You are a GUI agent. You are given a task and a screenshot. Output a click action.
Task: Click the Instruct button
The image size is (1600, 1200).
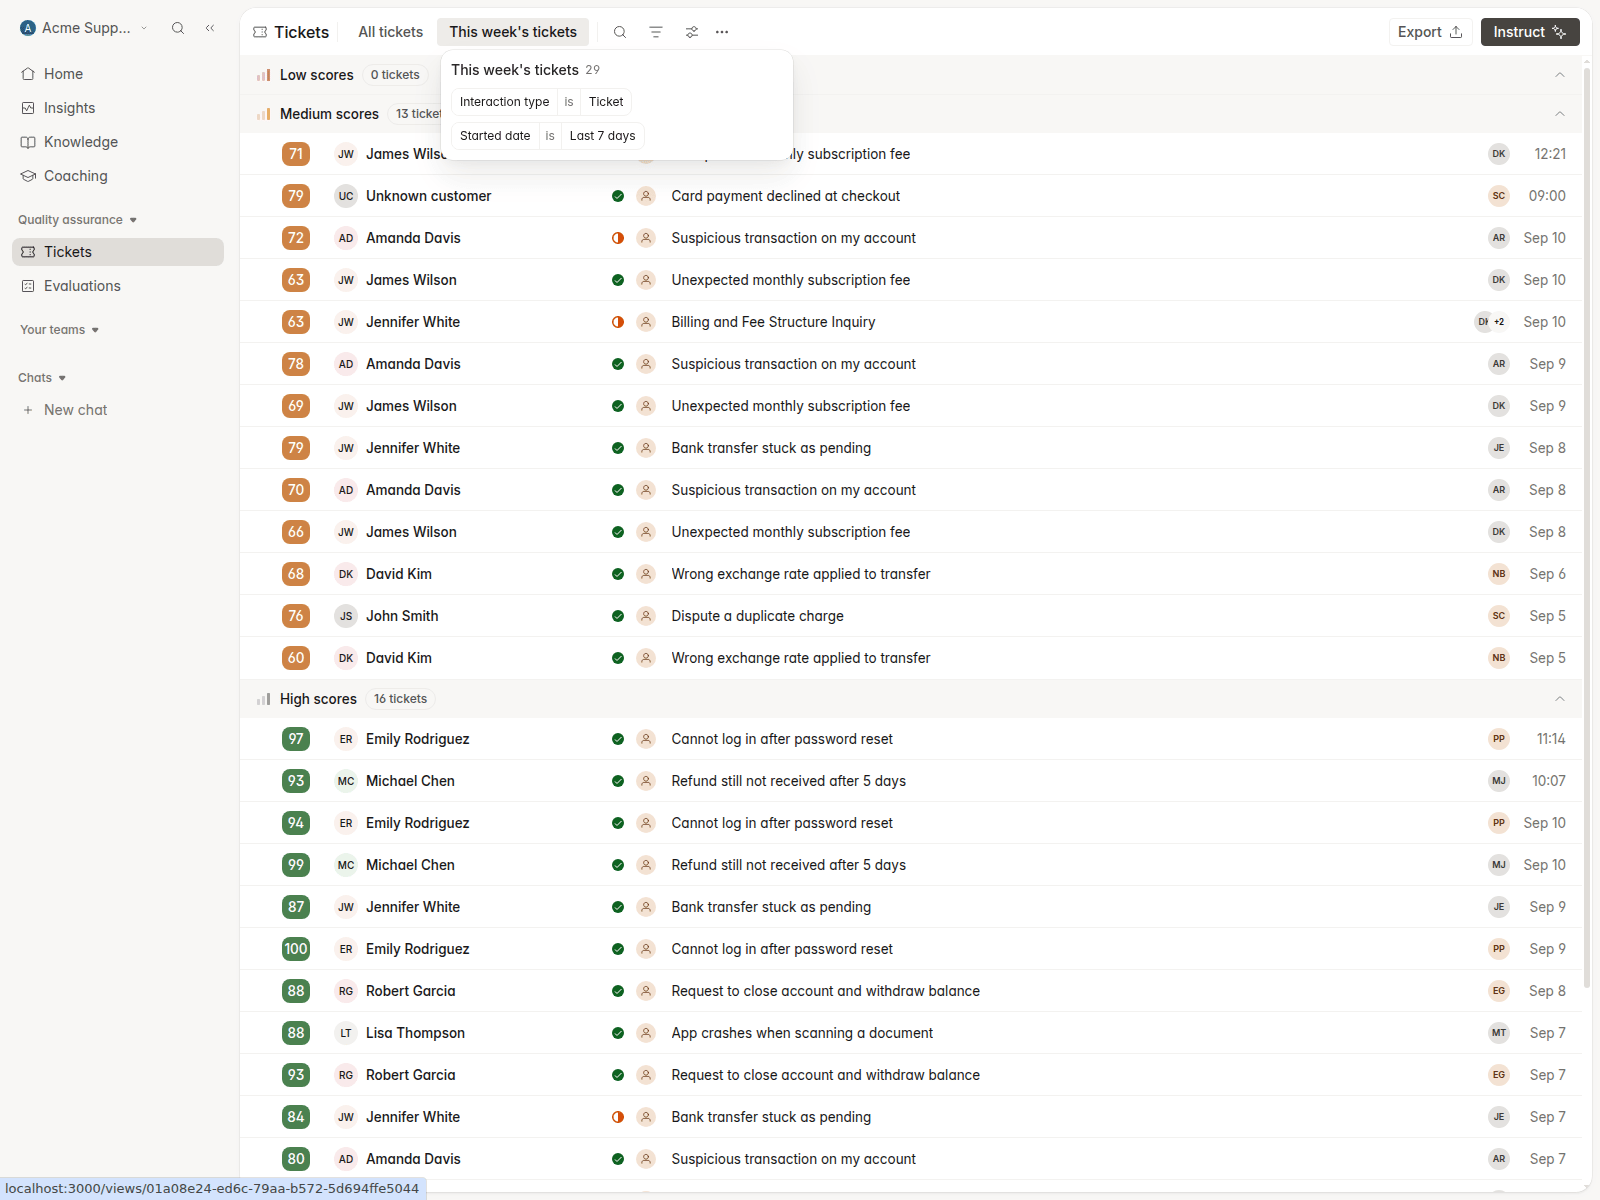1530,32
